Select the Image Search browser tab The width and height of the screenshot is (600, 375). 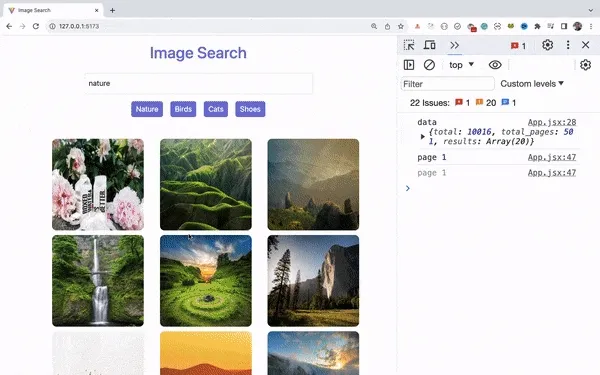coord(53,10)
